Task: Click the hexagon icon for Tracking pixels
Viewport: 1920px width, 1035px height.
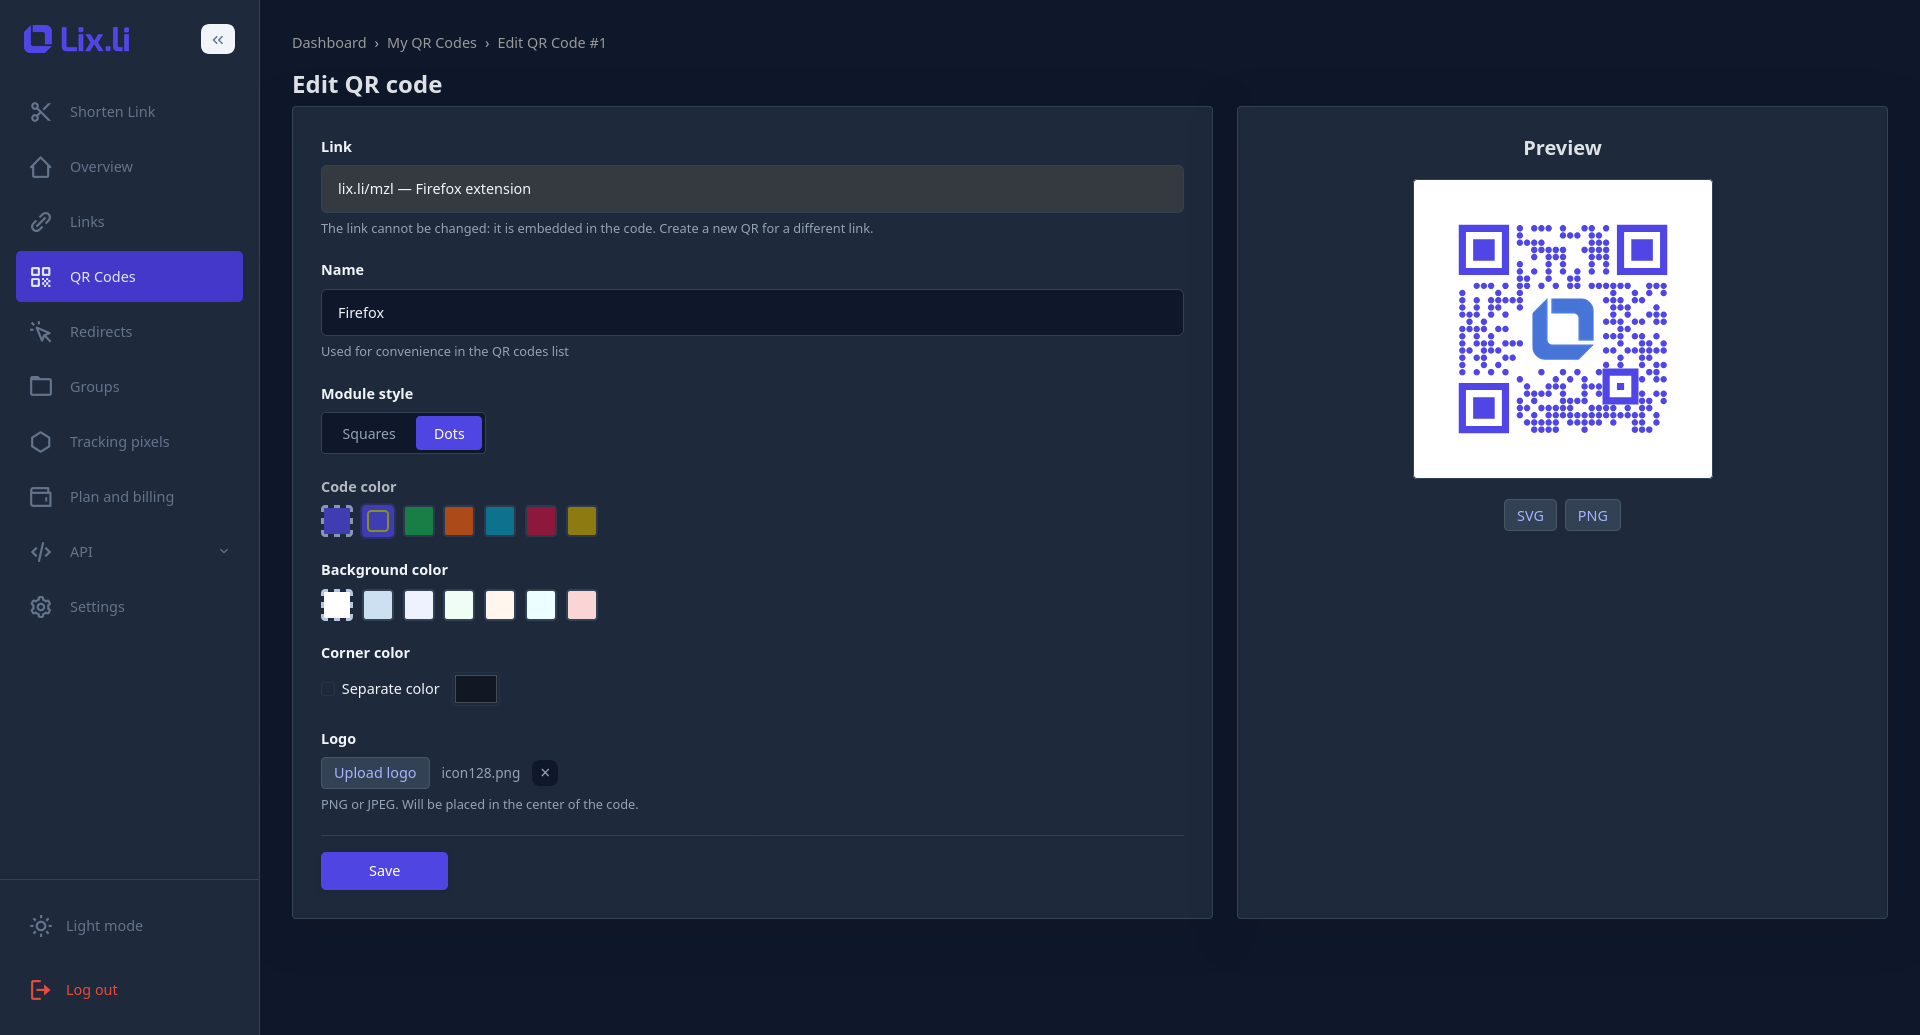Action: tap(41, 442)
